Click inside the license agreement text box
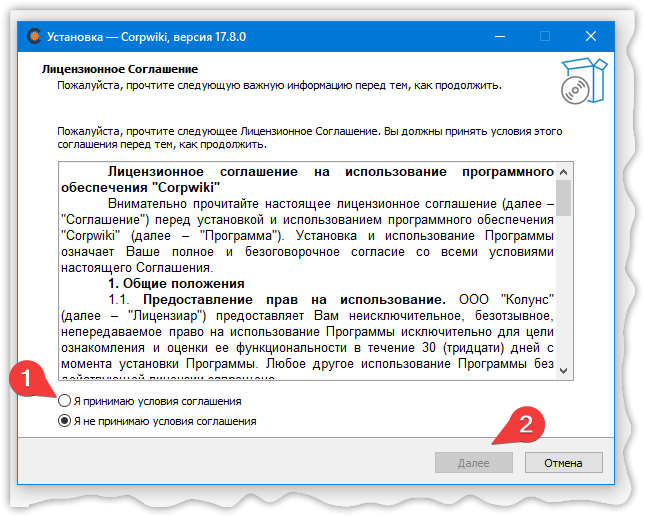645x517 pixels. [300, 260]
